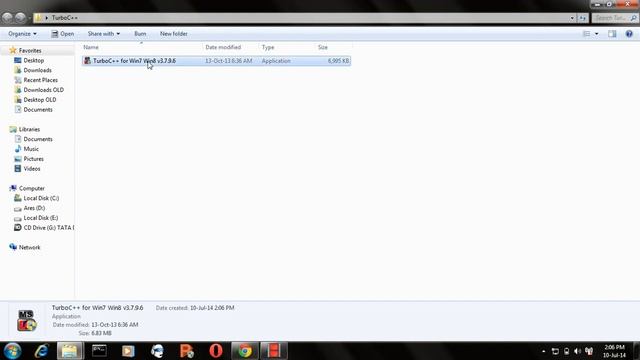
Task: Open the Share with dropdown
Action: 104,34
